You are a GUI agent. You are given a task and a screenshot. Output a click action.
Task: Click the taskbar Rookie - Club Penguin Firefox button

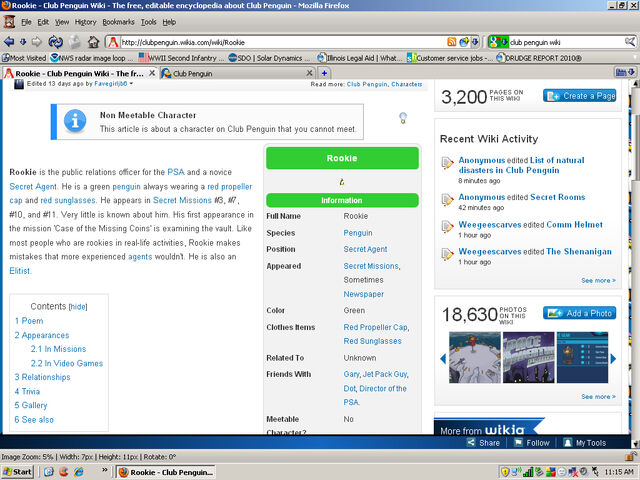[166, 472]
